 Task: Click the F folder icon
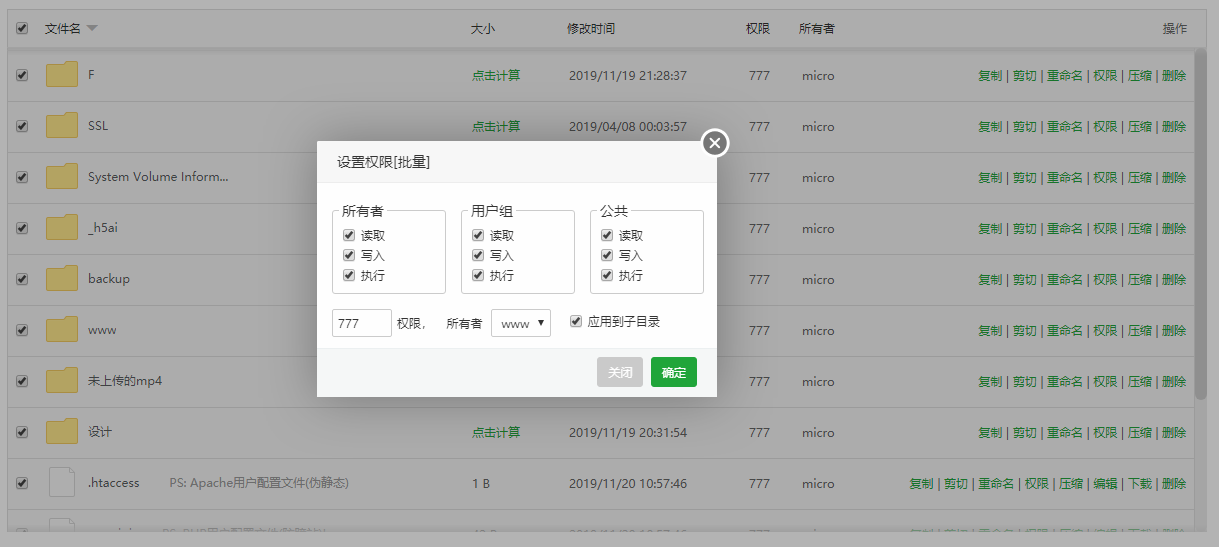coord(62,75)
